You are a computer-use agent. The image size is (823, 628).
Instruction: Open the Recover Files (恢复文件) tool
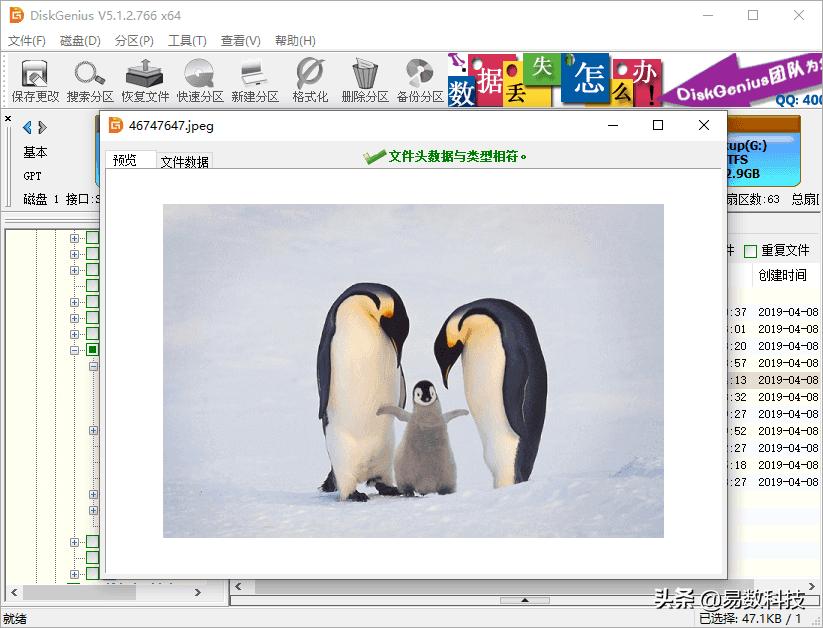(145, 80)
